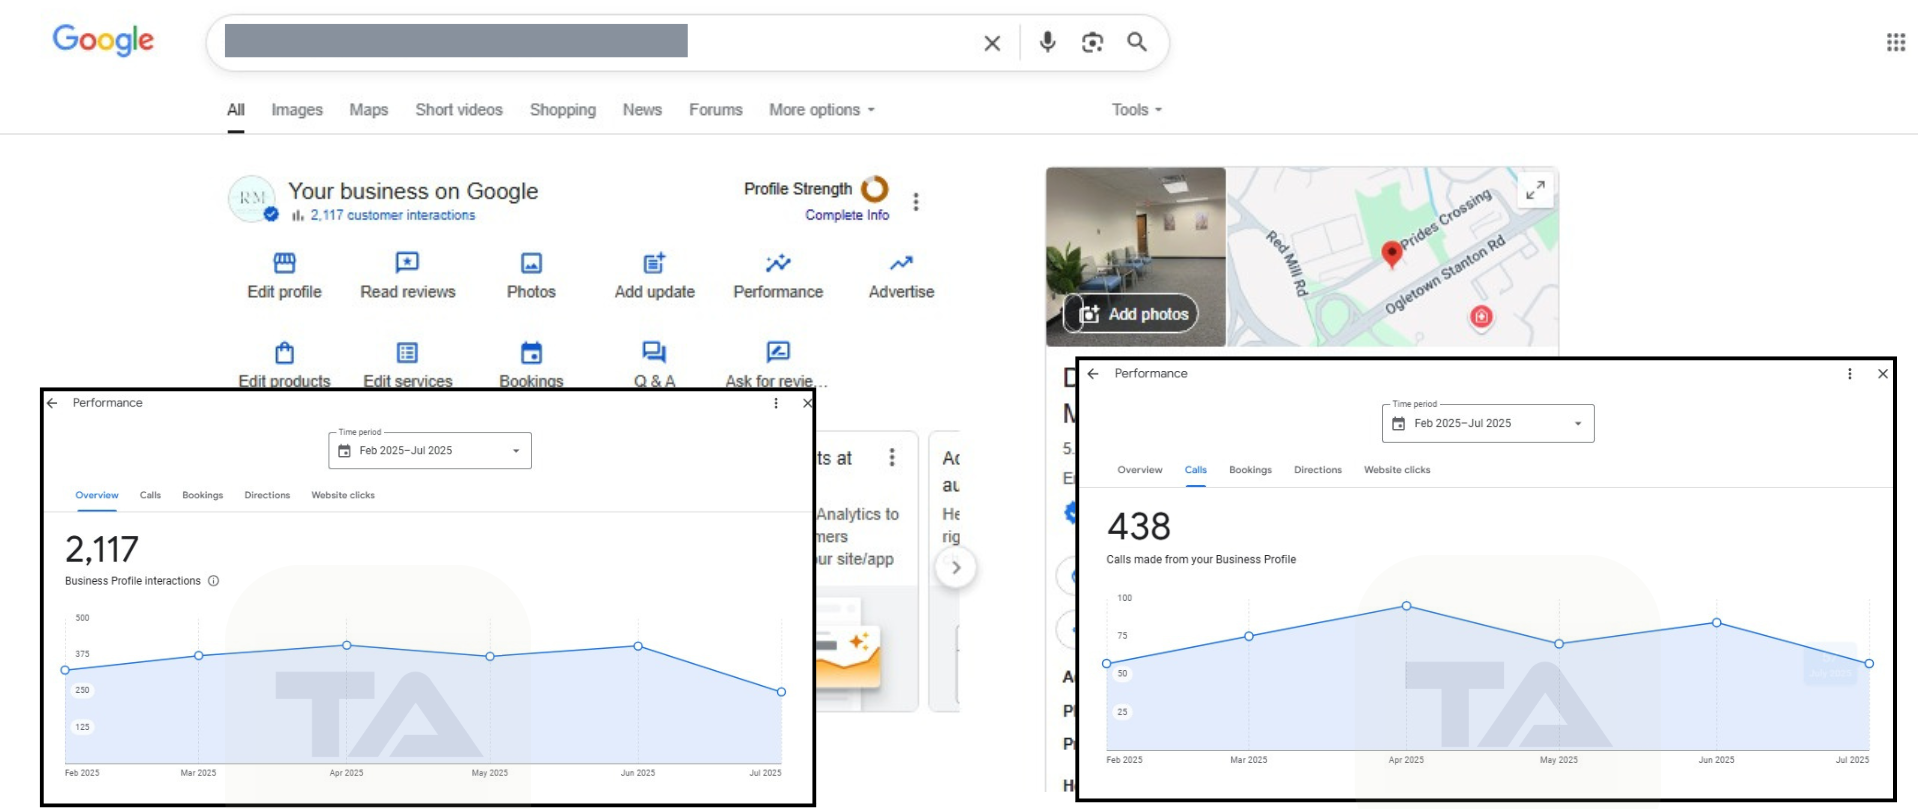This screenshot has height=809, width=1918.
Task: Open Google Lens image search icon
Action: [x=1092, y=42]
